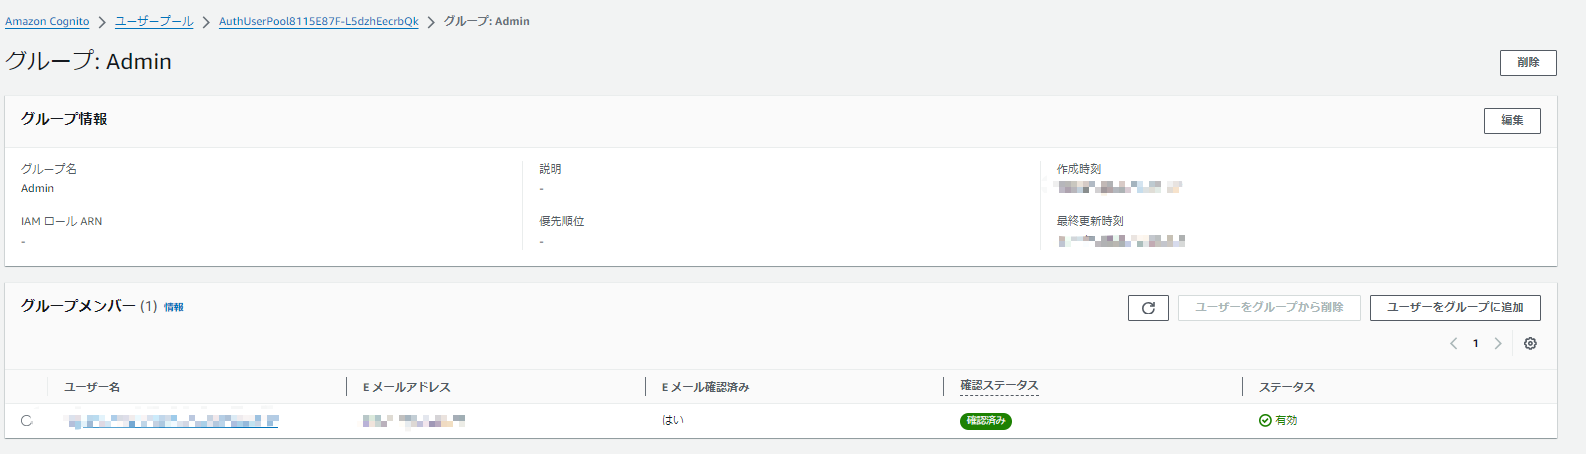Click ユーザーをグループに追加 button
Viewport: 1586px width, 454px height.
click(1455, 307)
